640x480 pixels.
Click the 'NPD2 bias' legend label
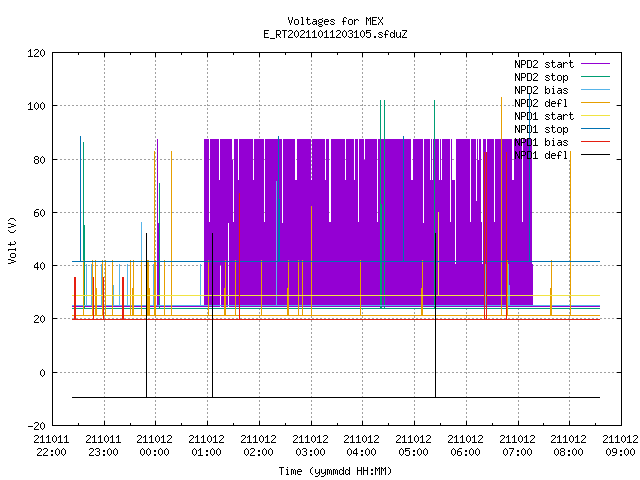(x=541, y=90)
